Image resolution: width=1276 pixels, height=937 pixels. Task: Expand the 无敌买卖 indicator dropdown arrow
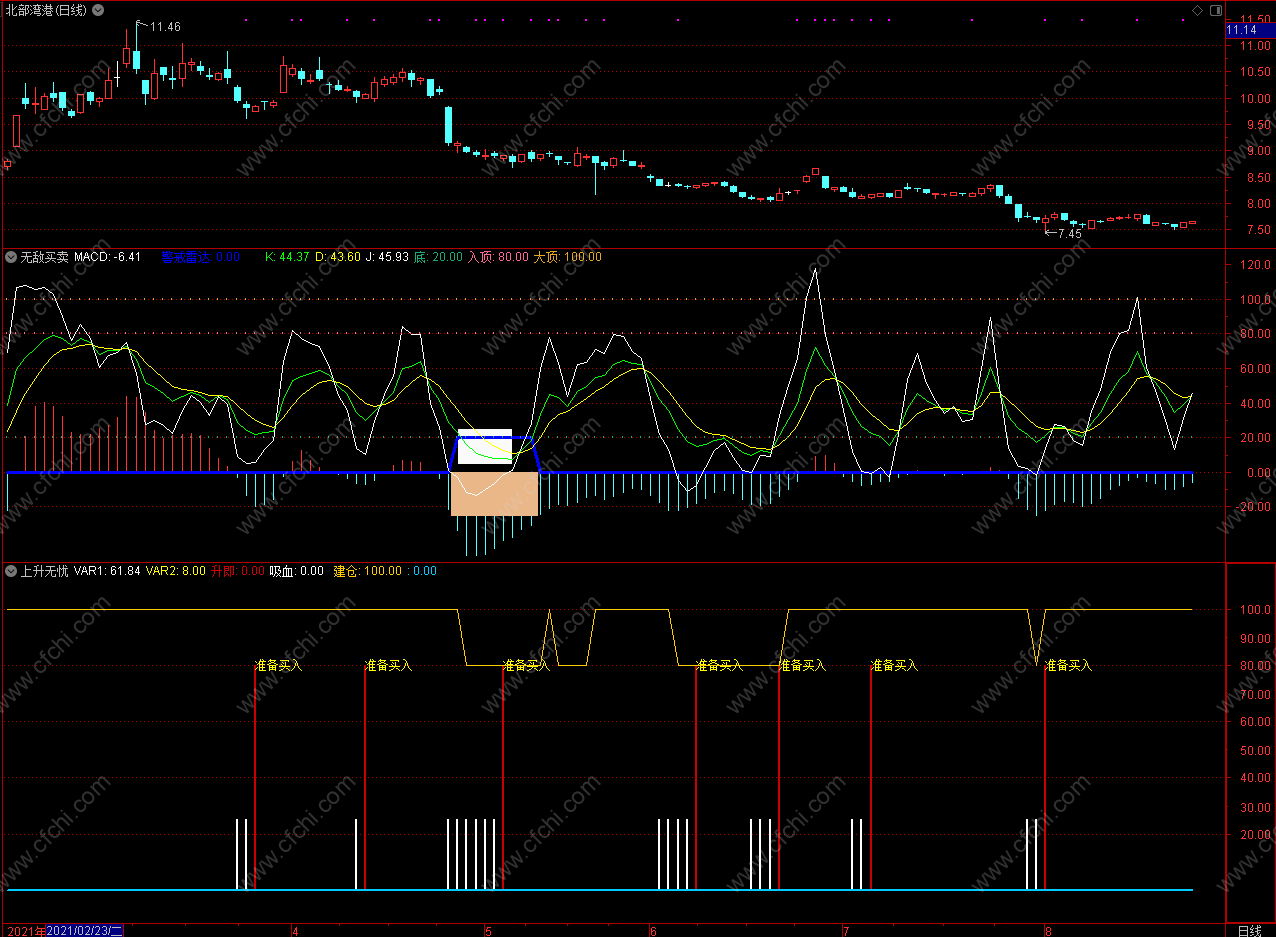click(11, 257)
